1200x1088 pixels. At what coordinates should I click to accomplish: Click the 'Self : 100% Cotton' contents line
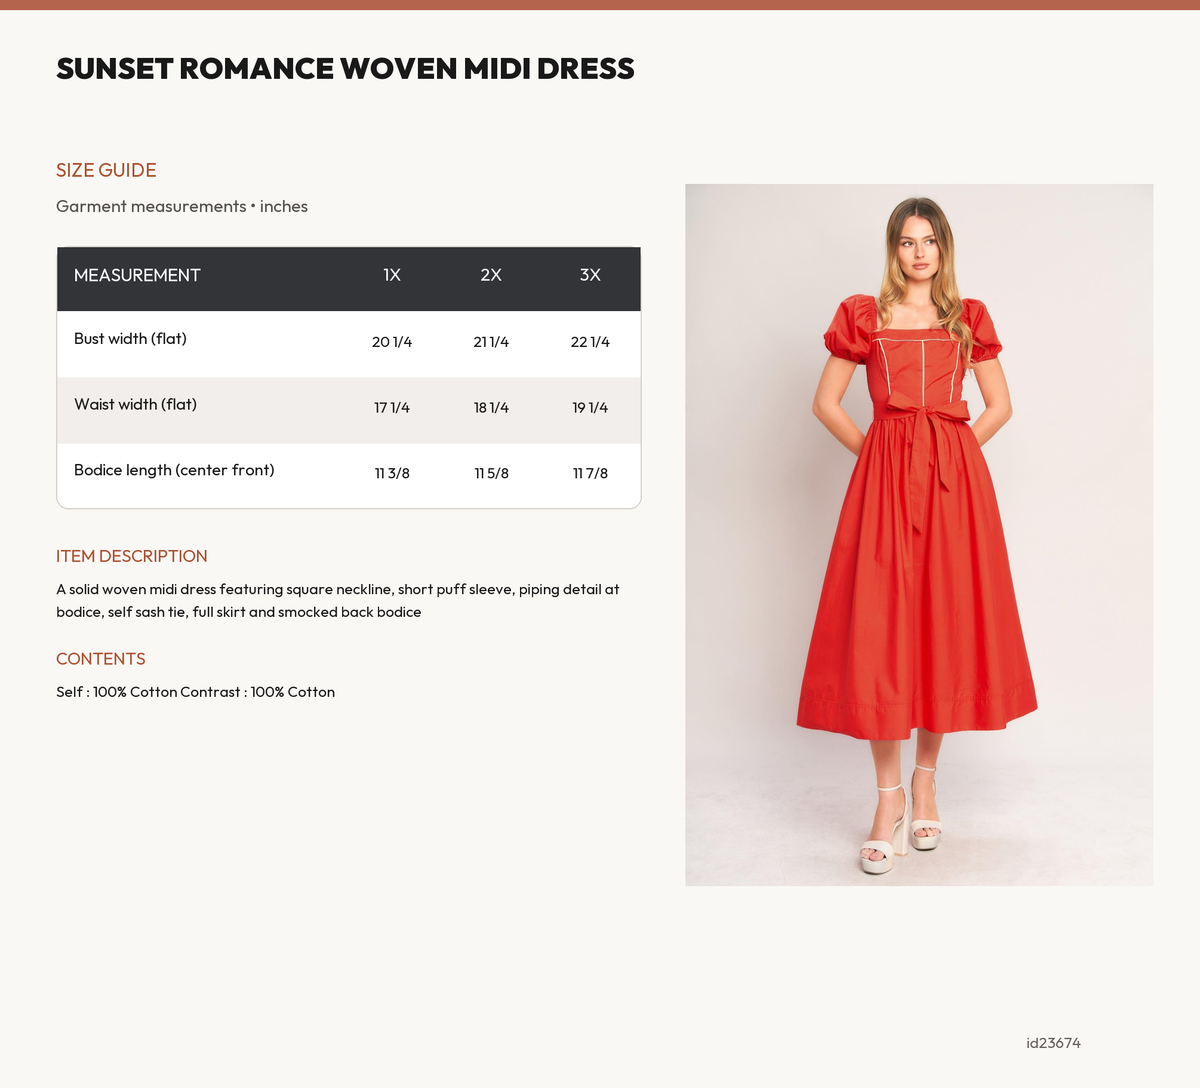[196, 692]
